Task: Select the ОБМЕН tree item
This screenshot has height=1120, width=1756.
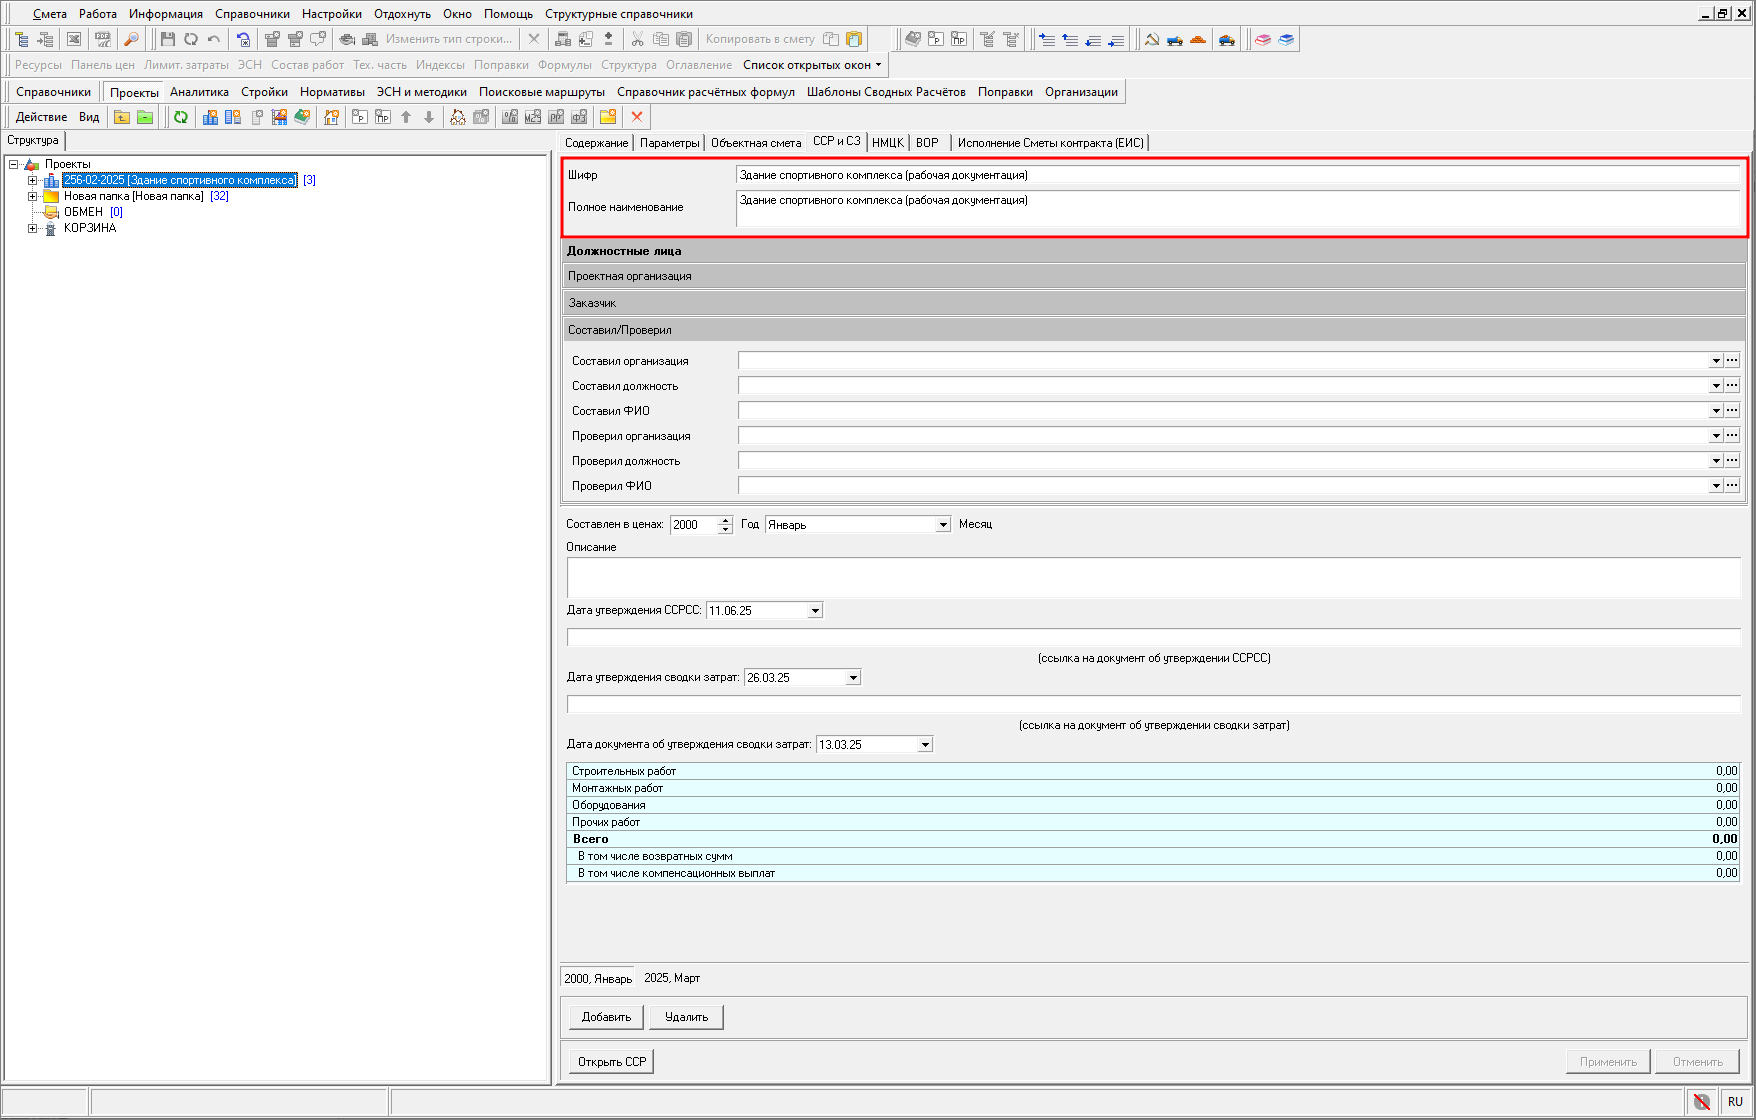Action: pyautogui.click(x=83, y=212)
